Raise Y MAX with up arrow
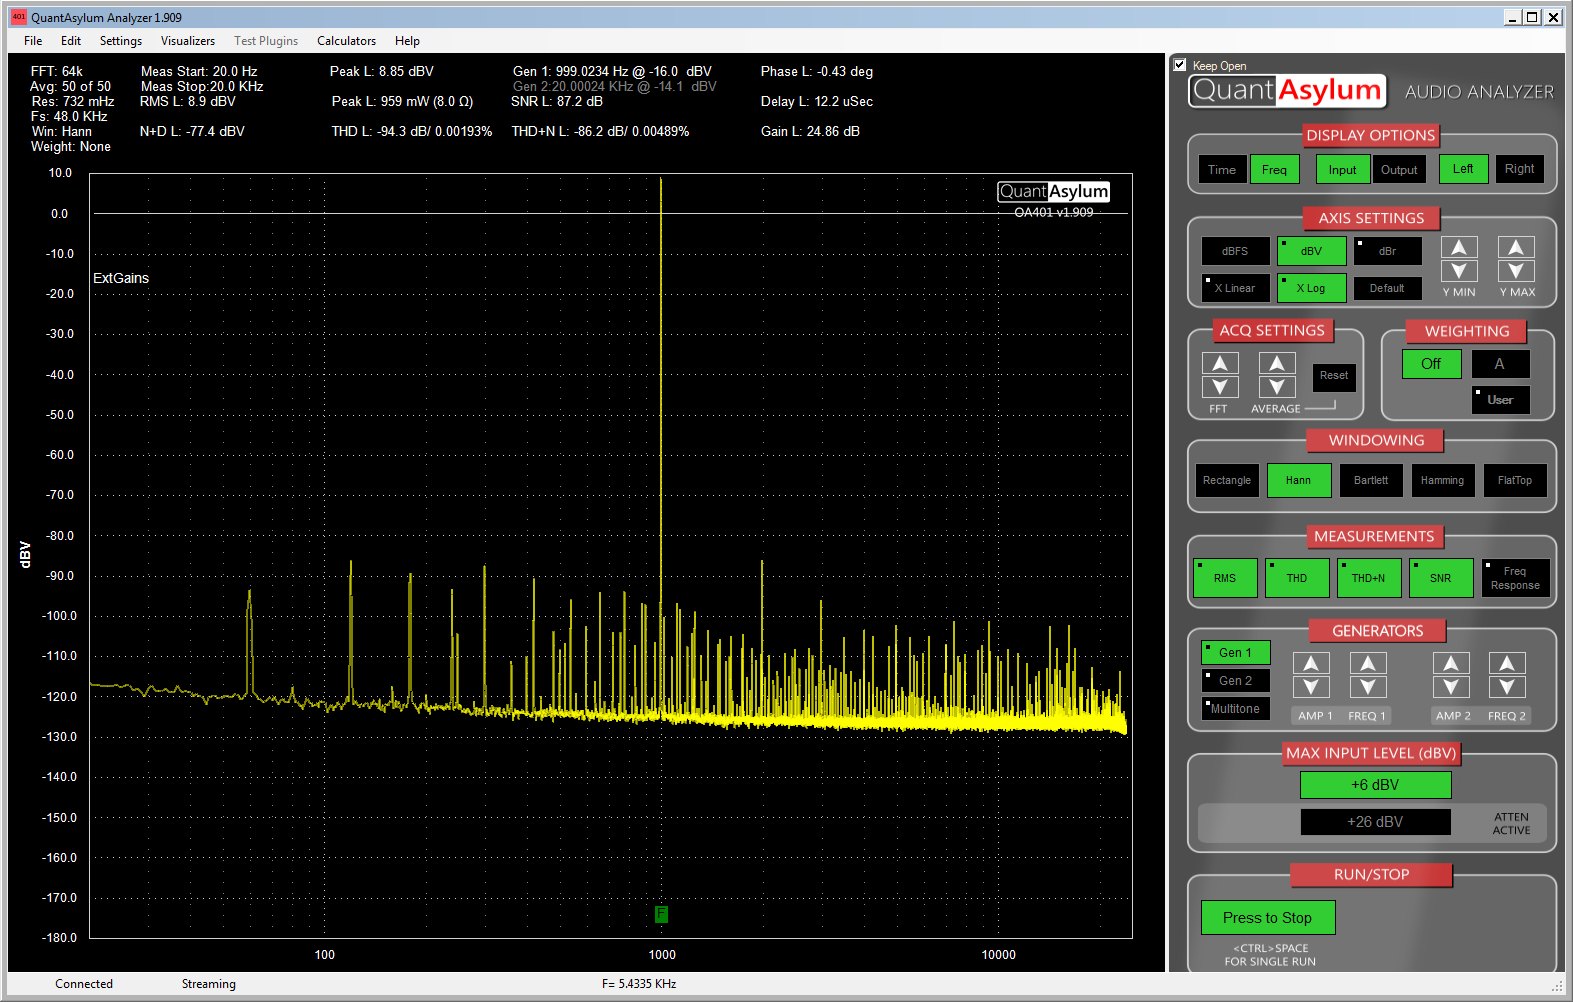 point(1516,247)
